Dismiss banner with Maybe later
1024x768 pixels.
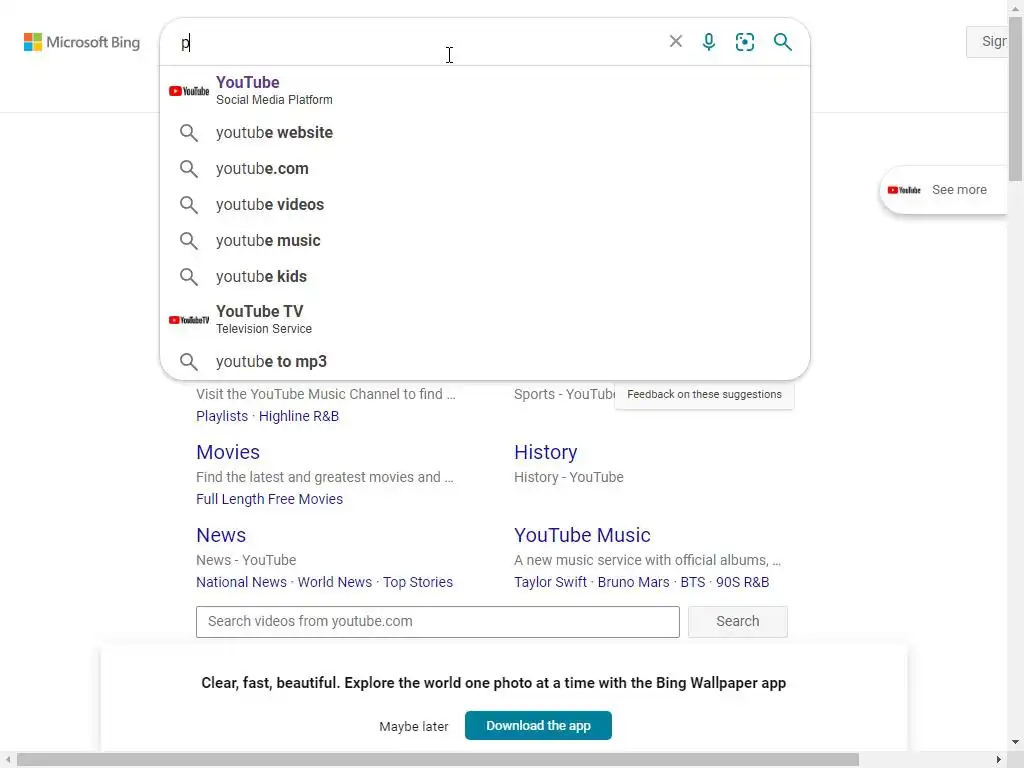tap(413, 726)
